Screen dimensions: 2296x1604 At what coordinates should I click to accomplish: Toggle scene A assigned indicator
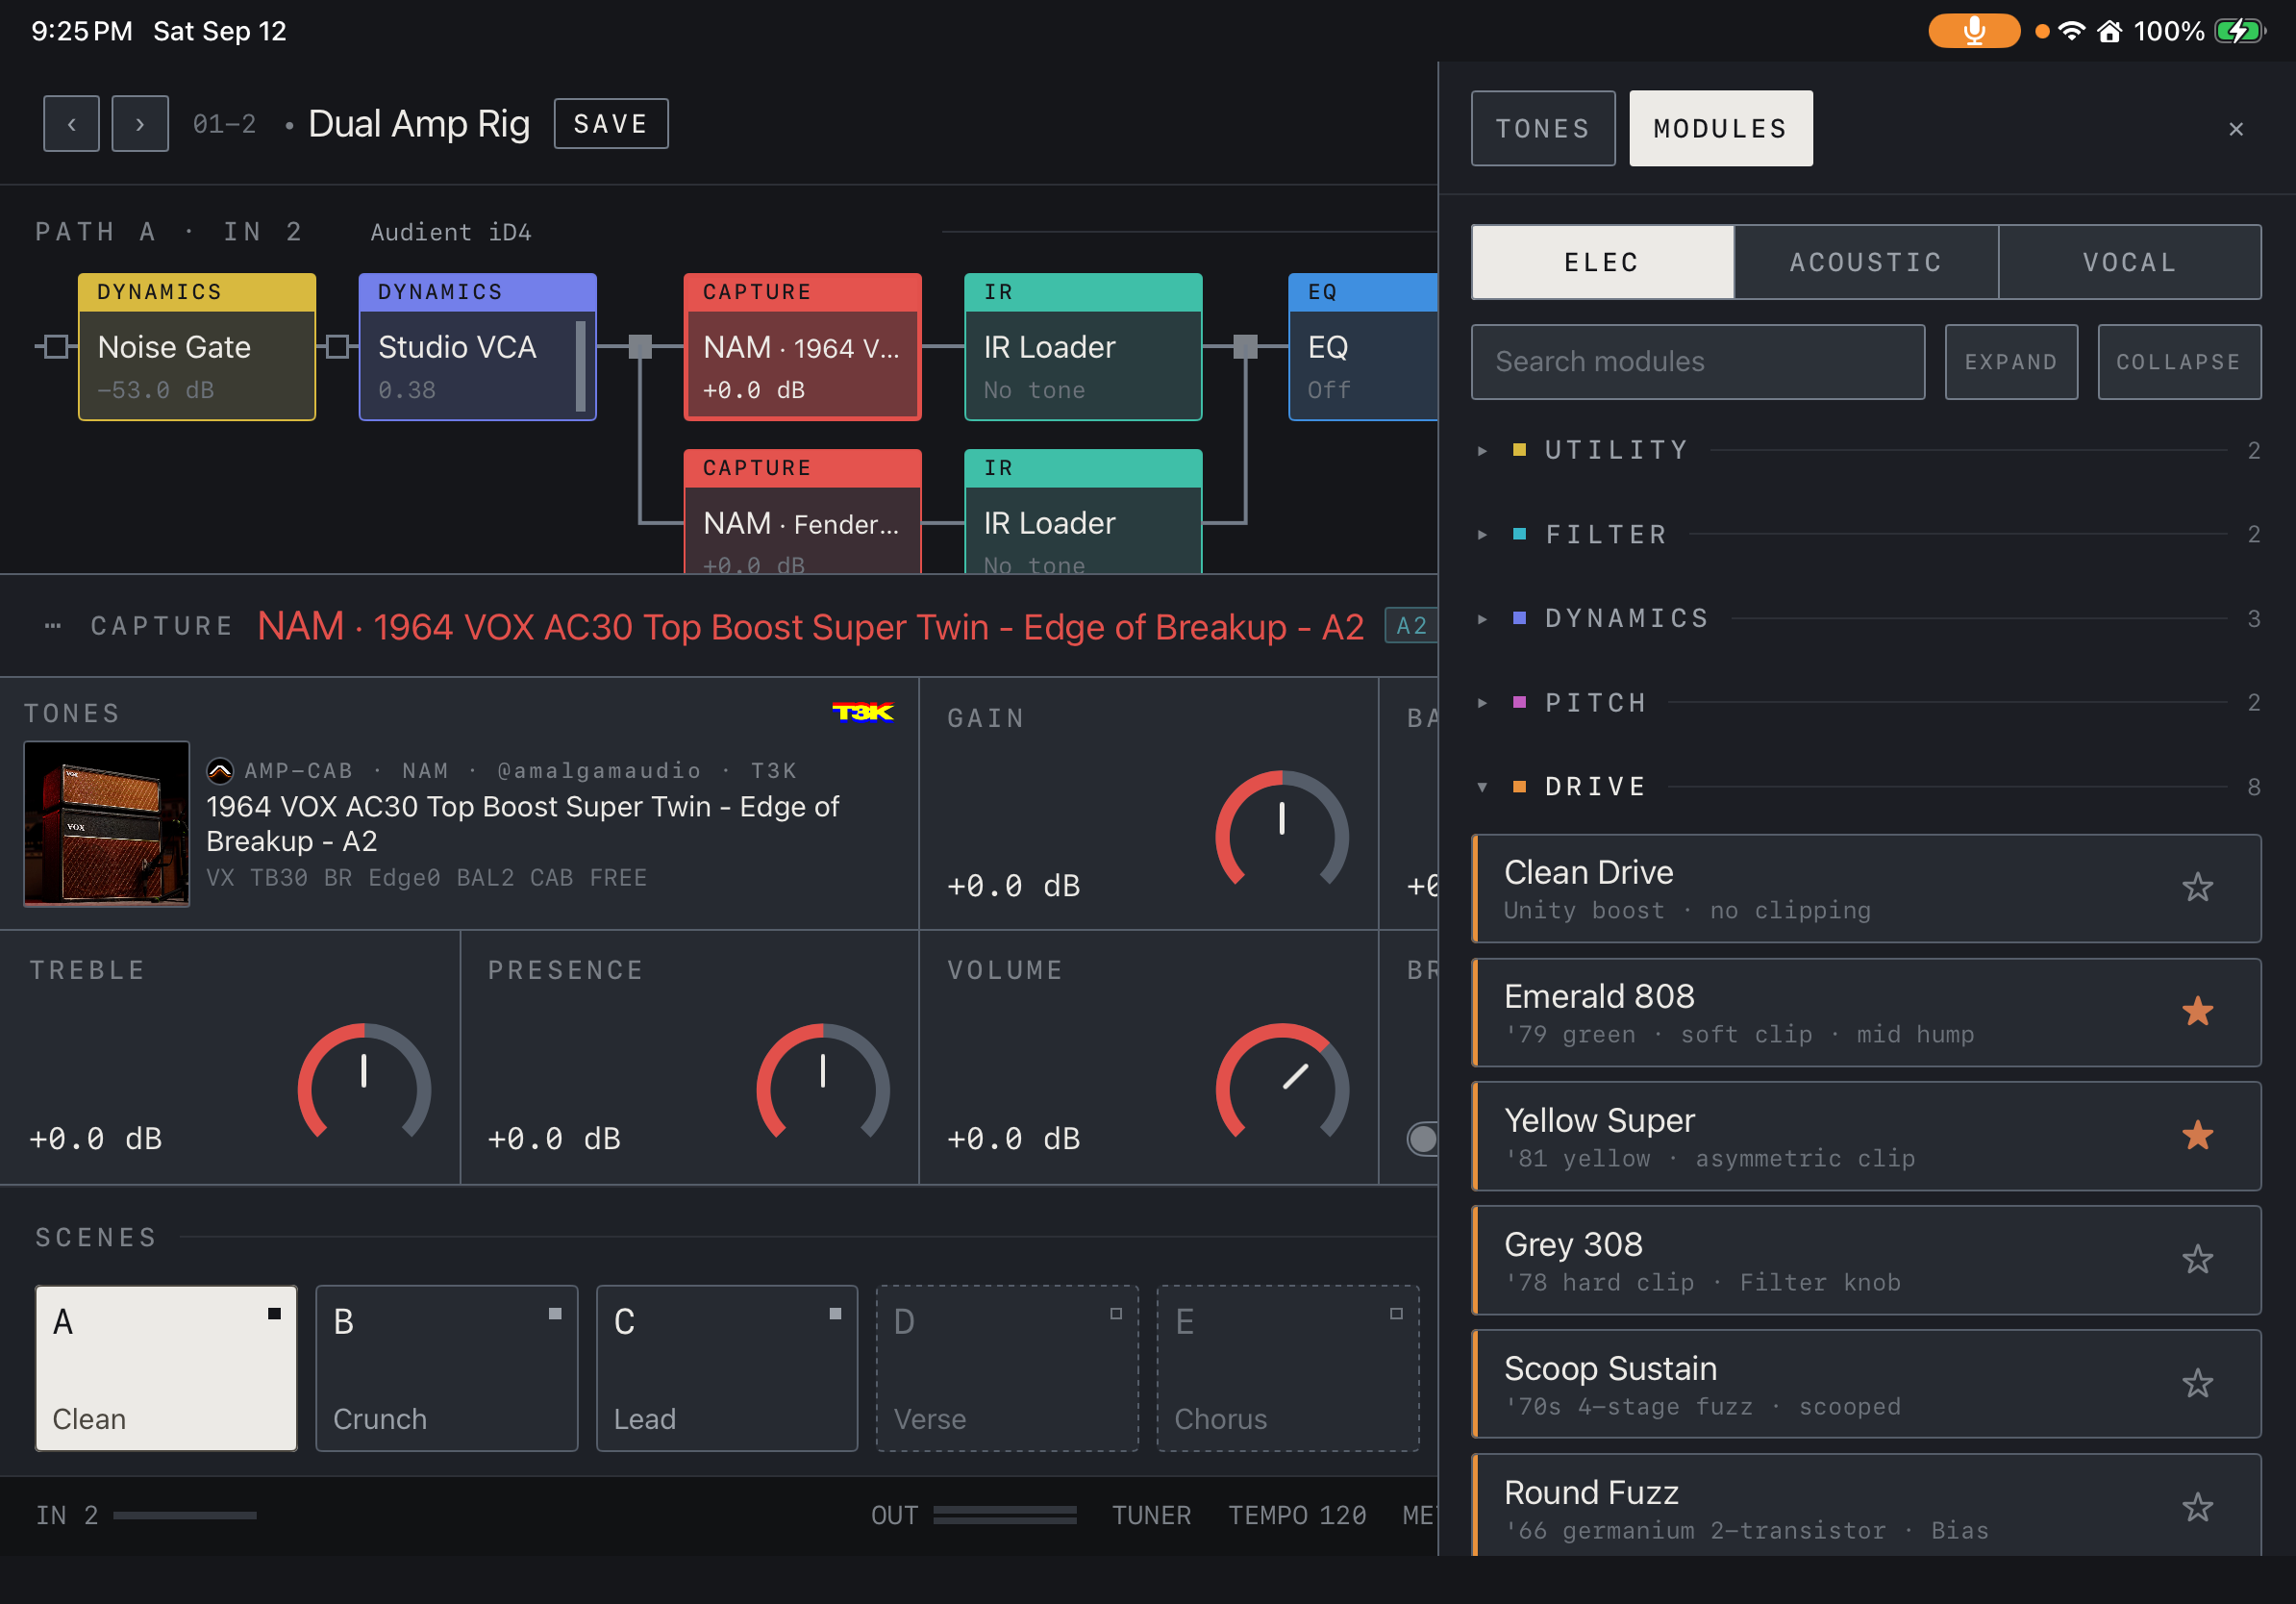pos(274,1313)
